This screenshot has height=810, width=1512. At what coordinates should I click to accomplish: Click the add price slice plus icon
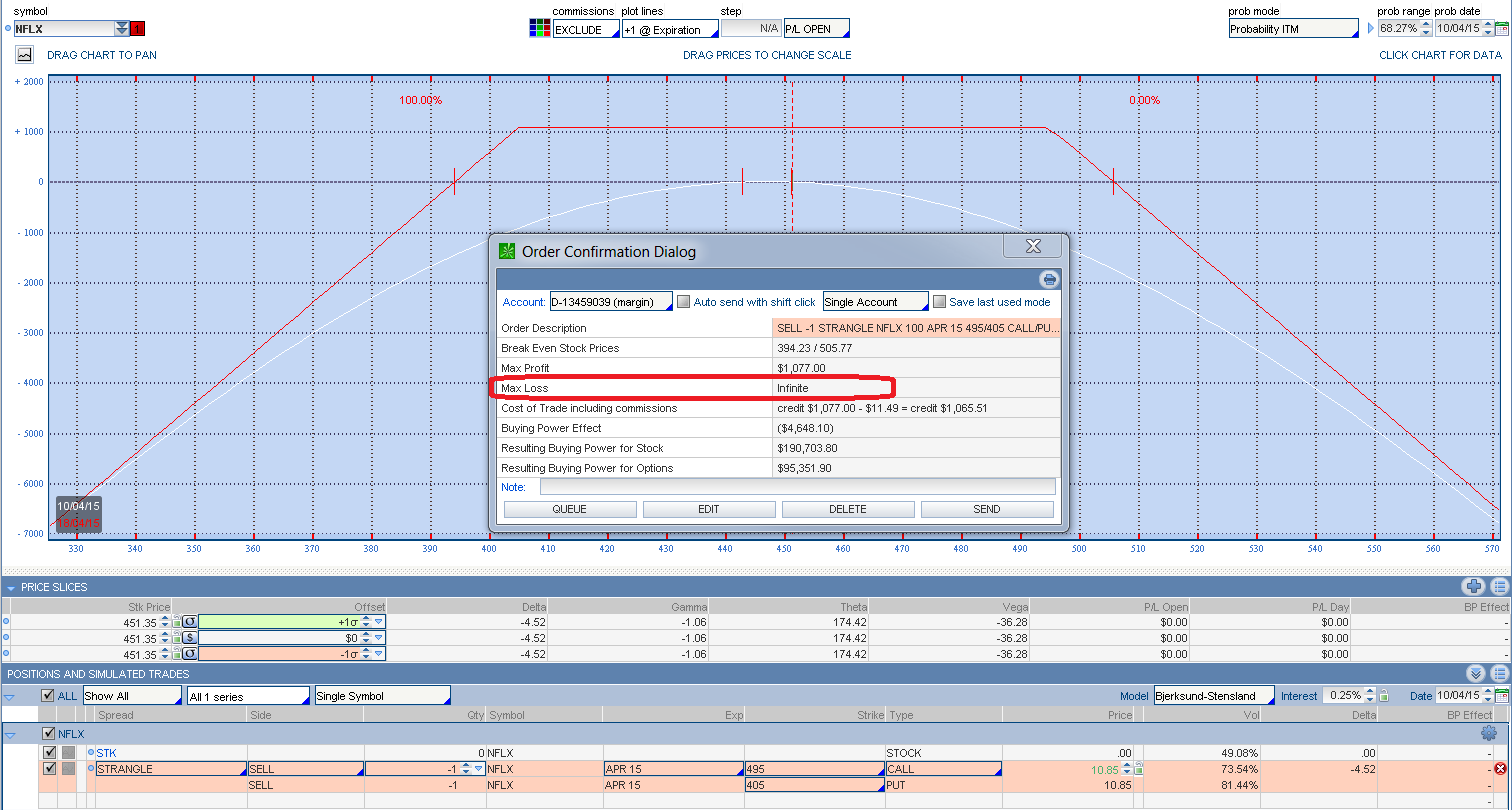1472,587
